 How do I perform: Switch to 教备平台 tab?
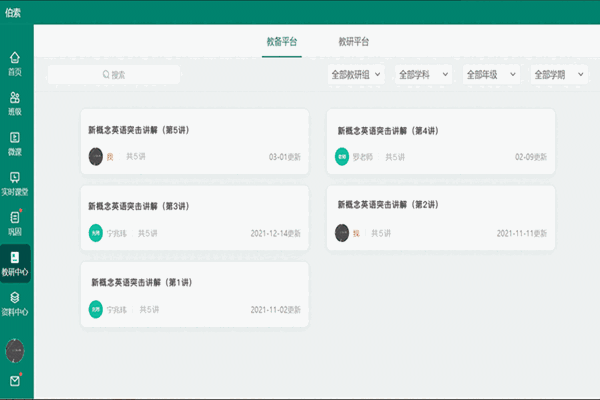pyautogui.click(x=282, y=41)
